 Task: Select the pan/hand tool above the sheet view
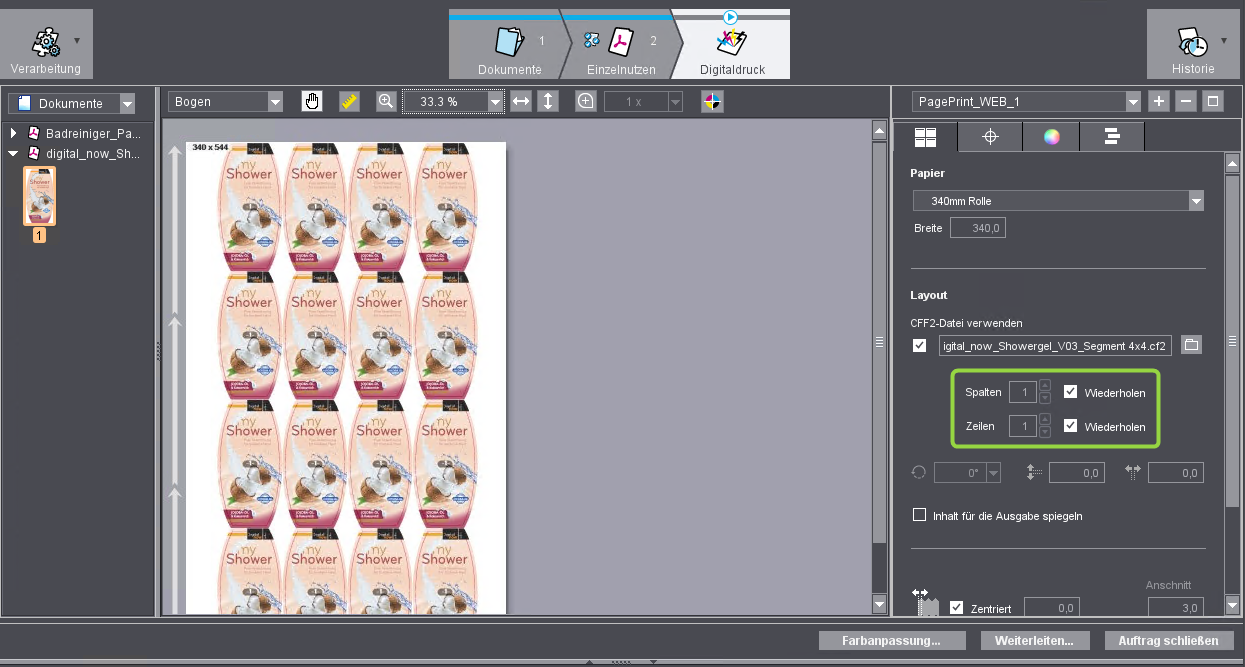[x=311, y=100]
